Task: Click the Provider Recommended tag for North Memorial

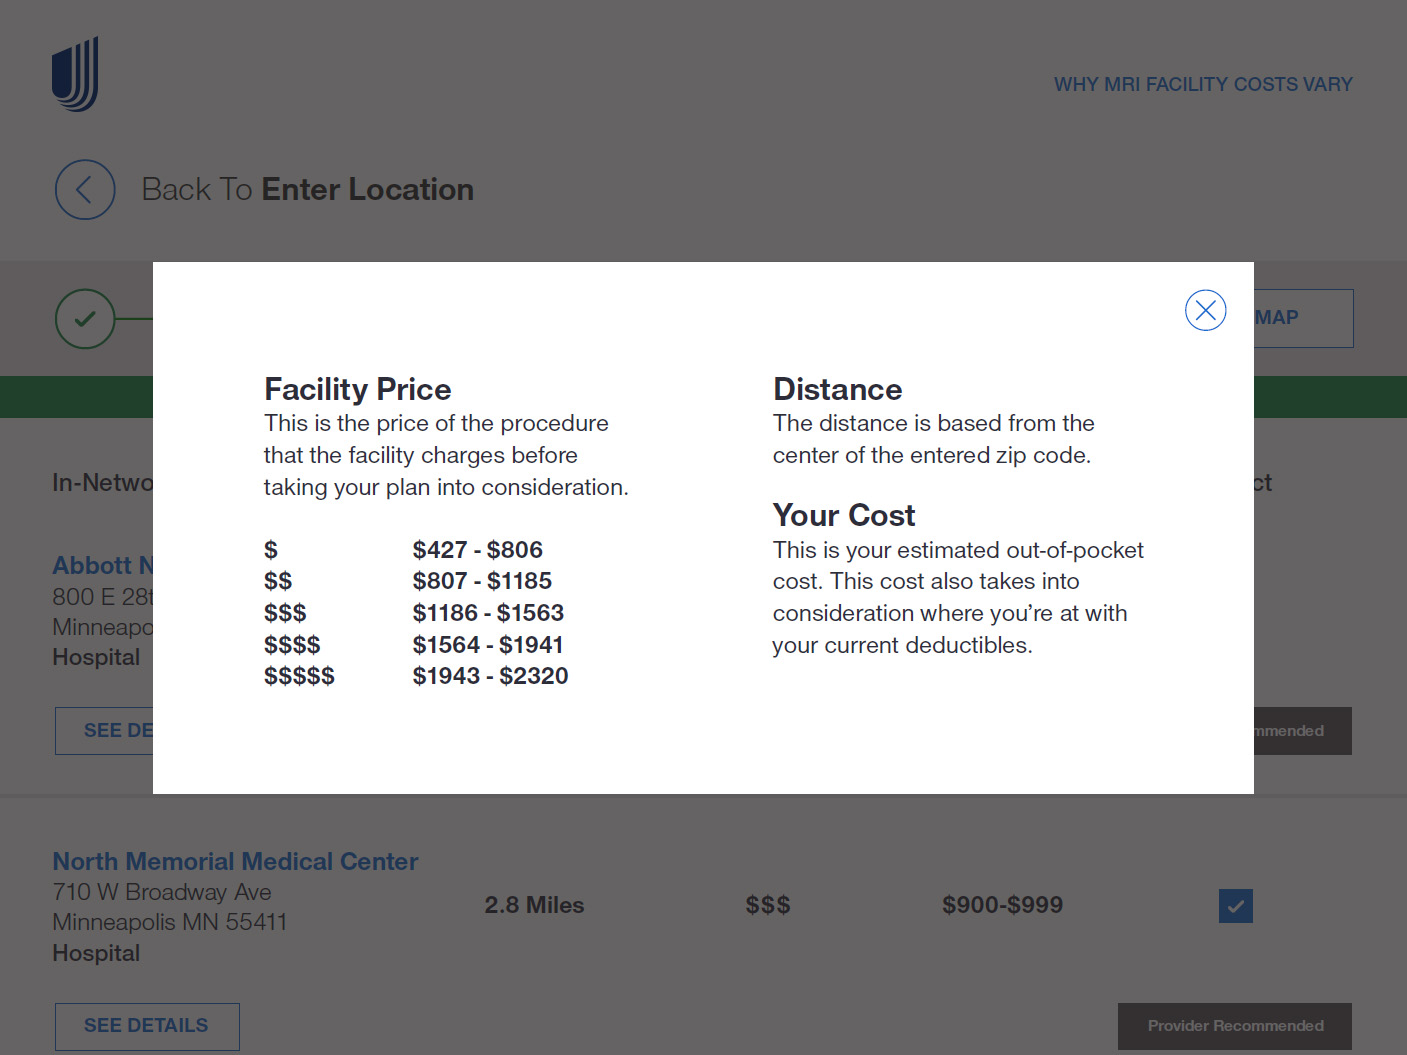Action: pyautogui.click(x=1235, y=1026)
